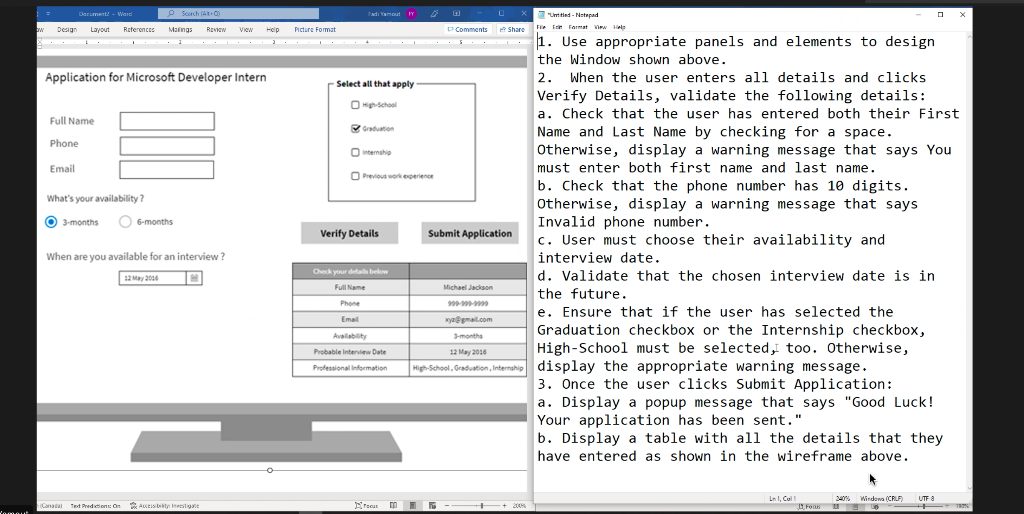Open the Review tab in Word
The image size is (1024, 514).
(216, 29)
